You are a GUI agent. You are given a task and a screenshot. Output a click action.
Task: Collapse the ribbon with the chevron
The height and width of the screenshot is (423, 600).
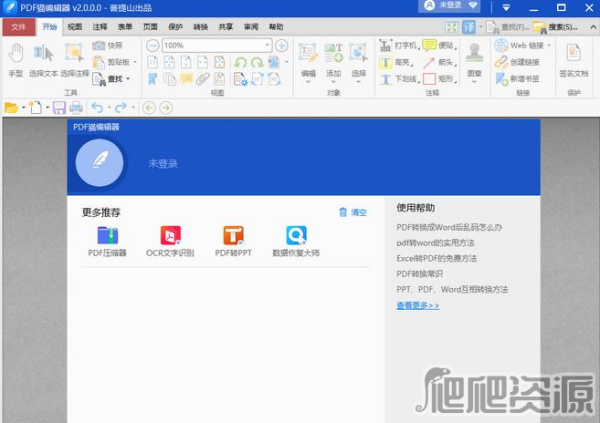[593, 27]
